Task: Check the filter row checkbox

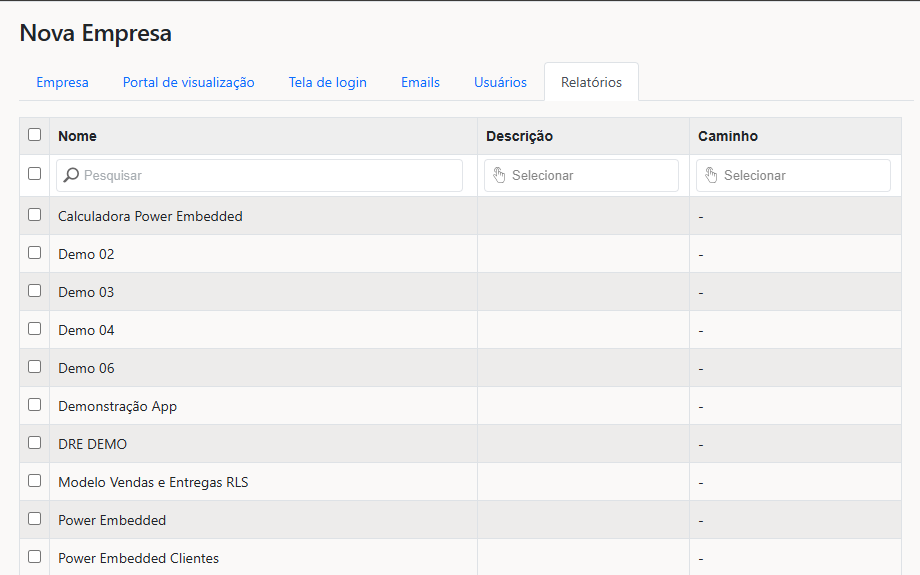Action: pyautogui.click(x=35, y=174)
